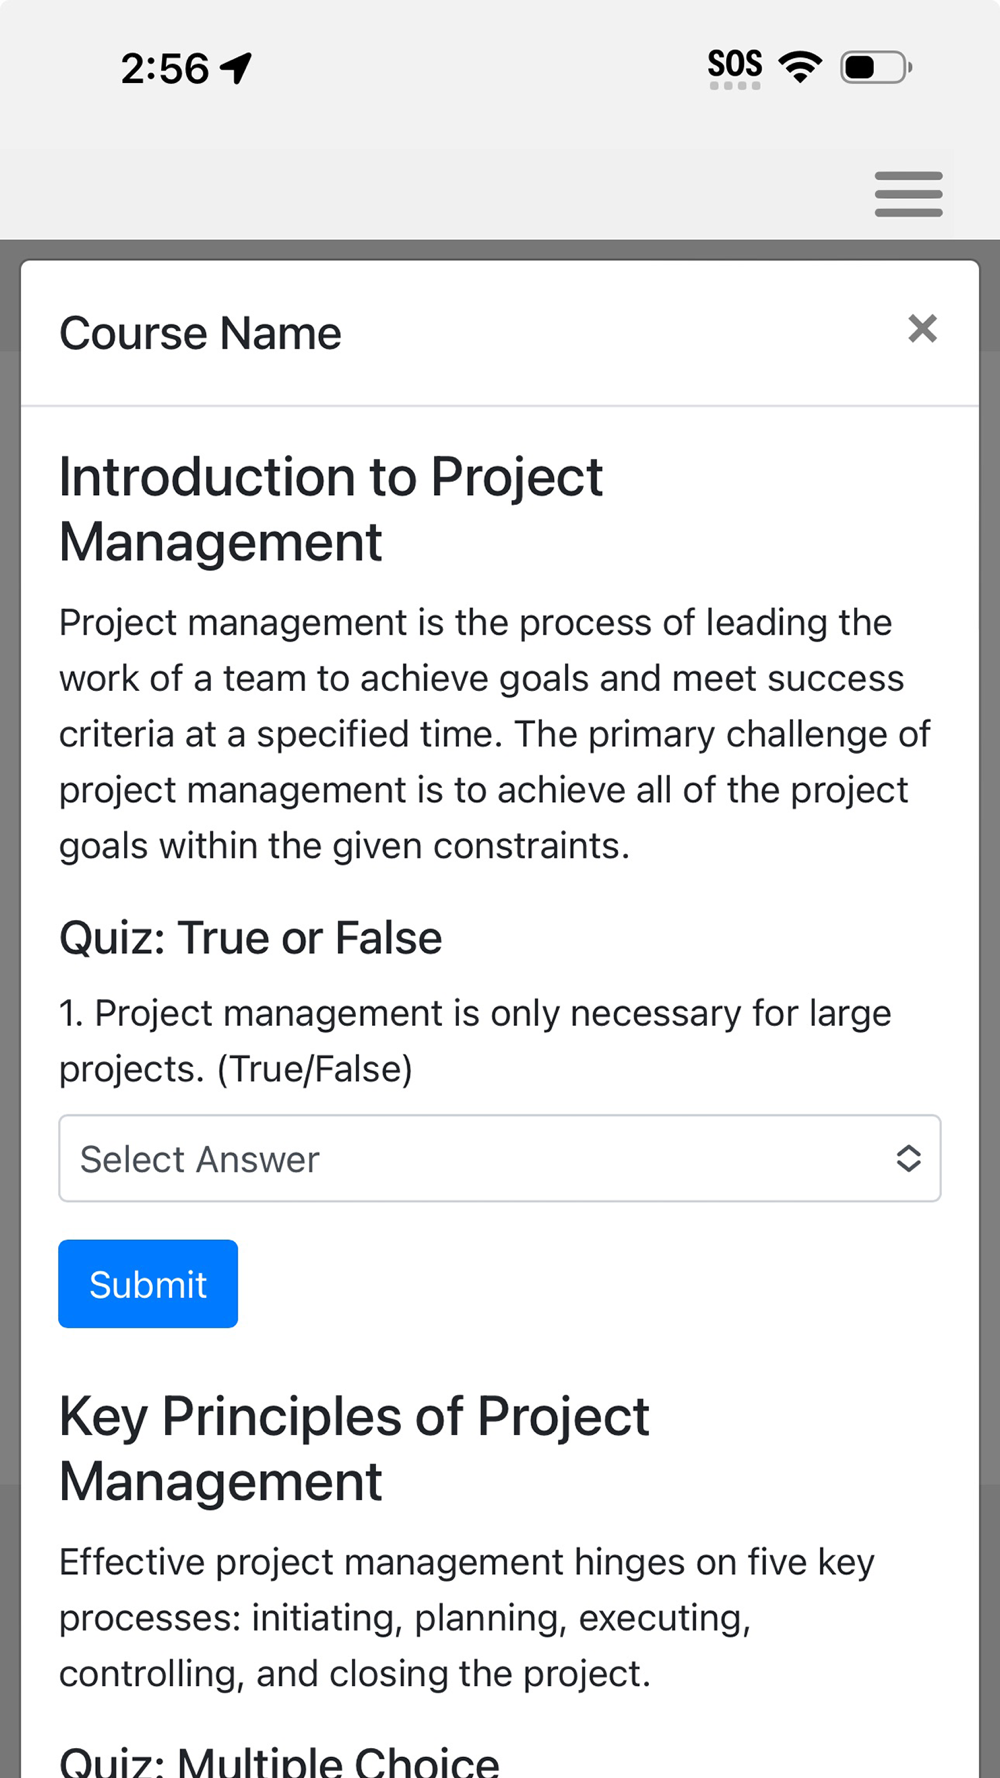Tap the SOS signal indicator
Image resolution: width=1000 pixels, height=1778 pixels.
(735, 67)
